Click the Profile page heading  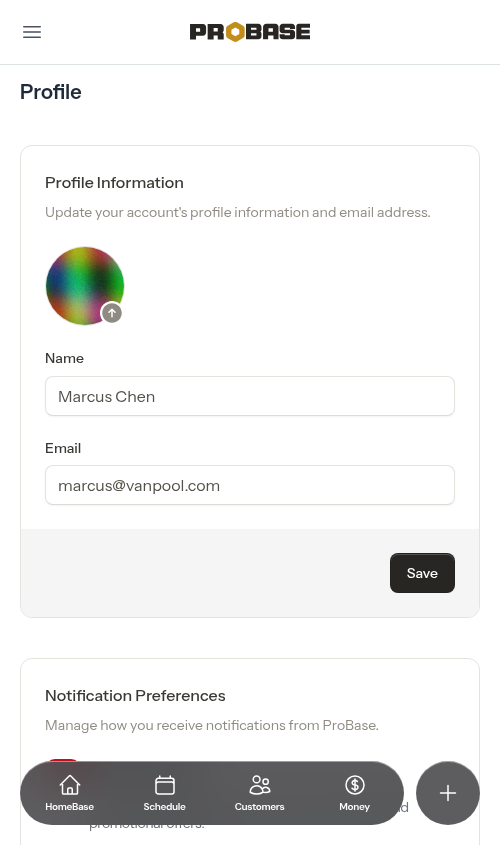tap(51, 92)
